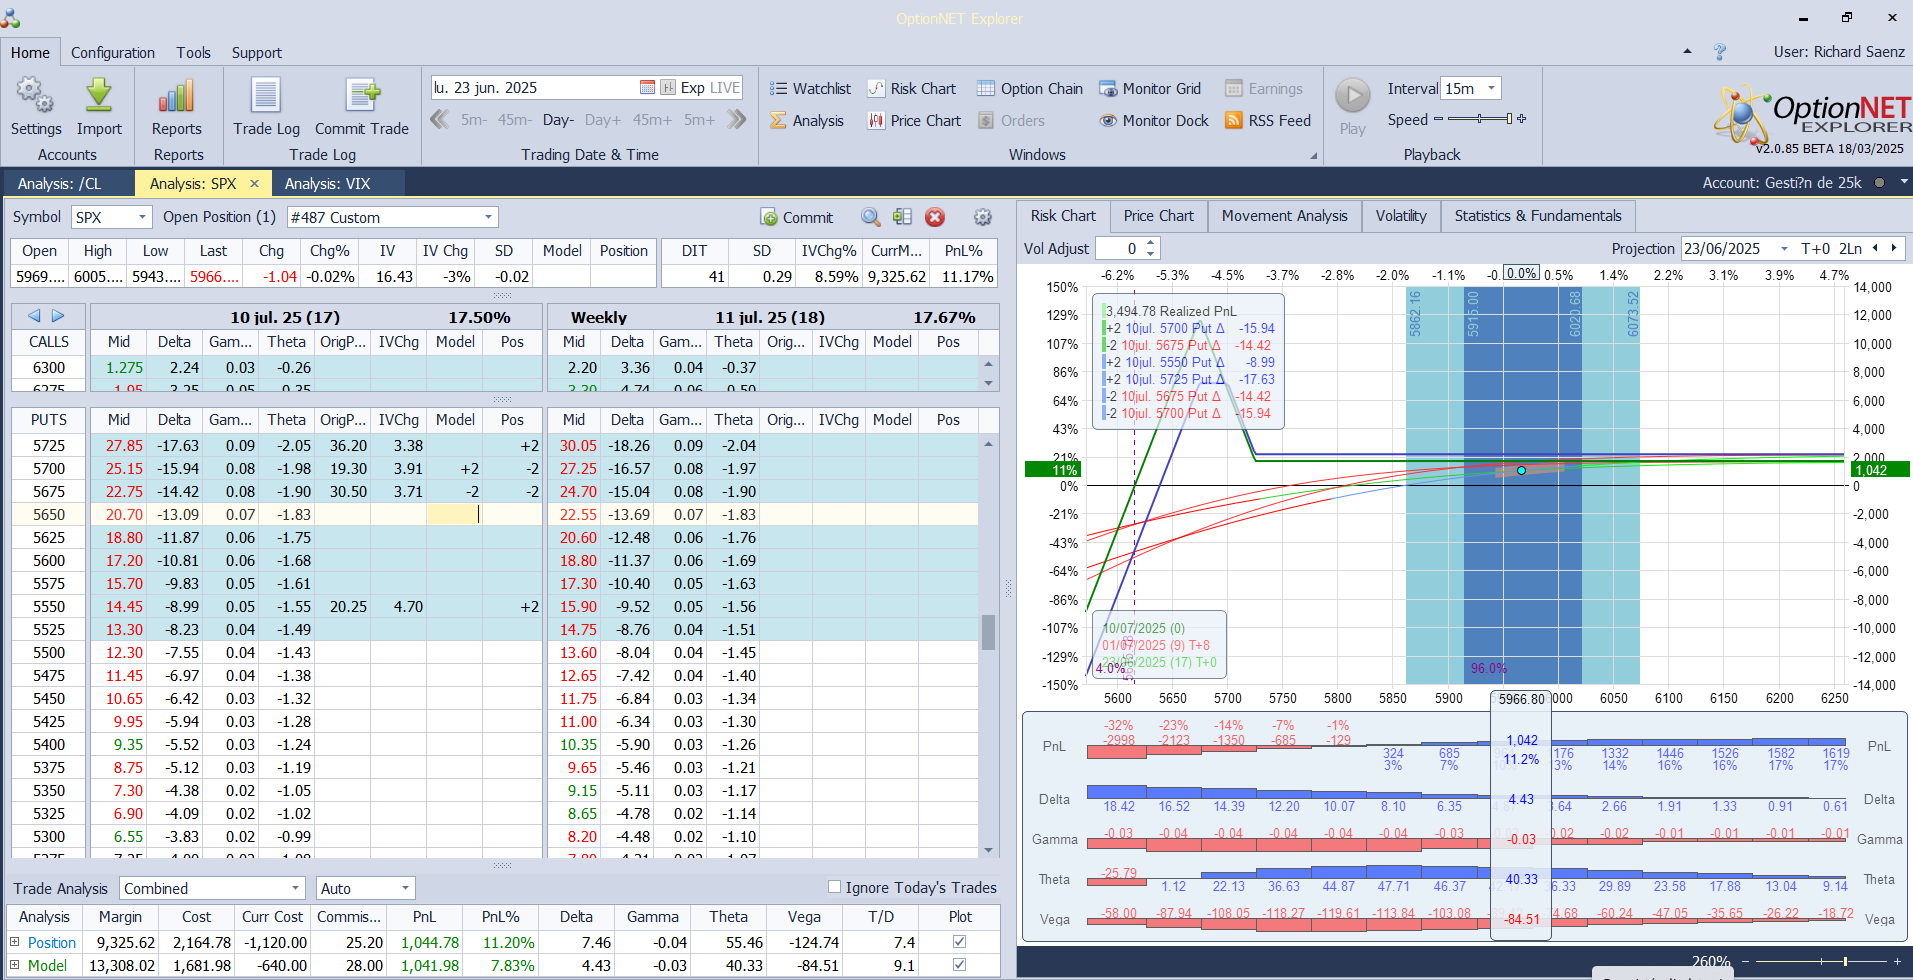
Task: Increase Vol Adjust with the up stepper
Action: pos(1151,243)
